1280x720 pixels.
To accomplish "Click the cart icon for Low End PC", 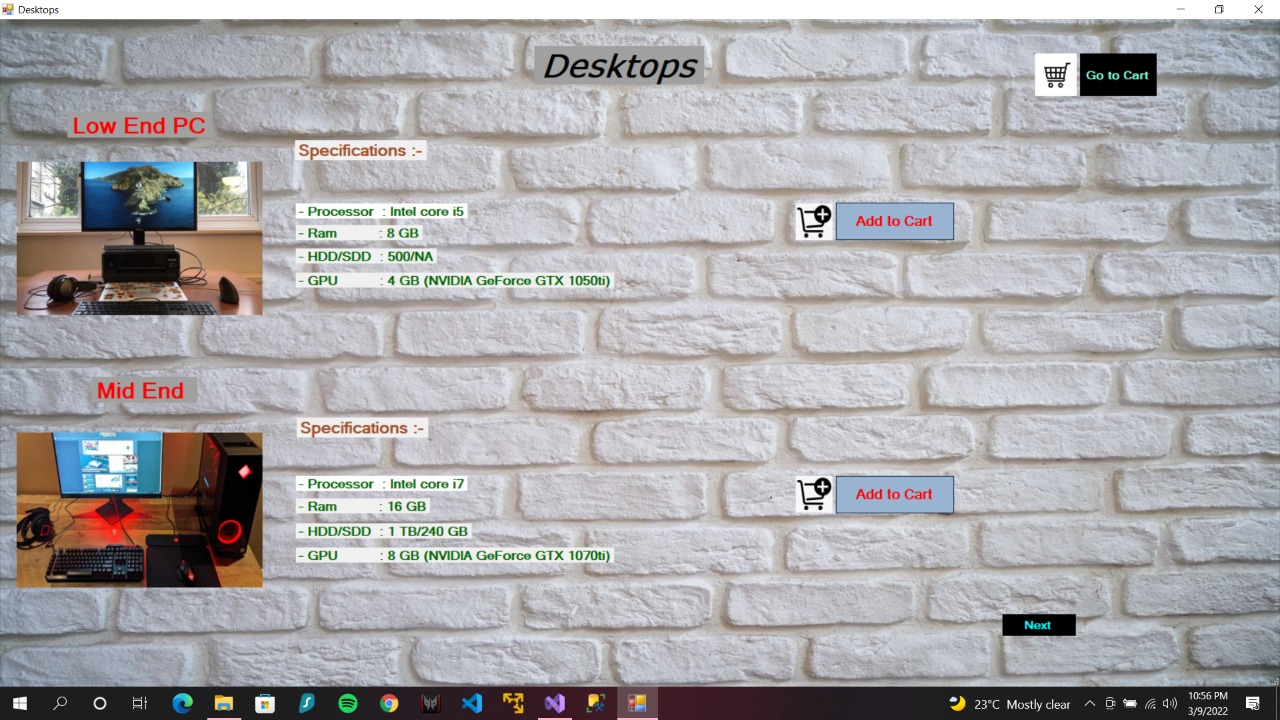I will 814,221.
